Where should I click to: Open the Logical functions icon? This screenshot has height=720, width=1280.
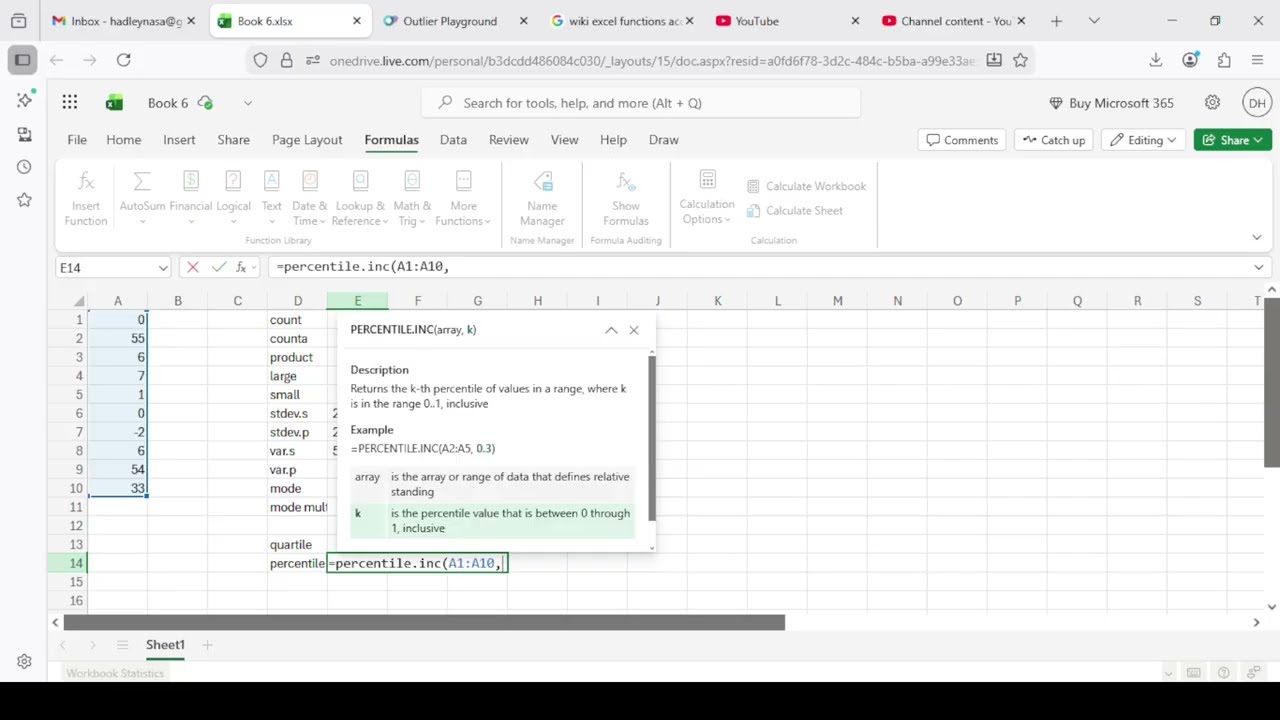coord(233,198)
